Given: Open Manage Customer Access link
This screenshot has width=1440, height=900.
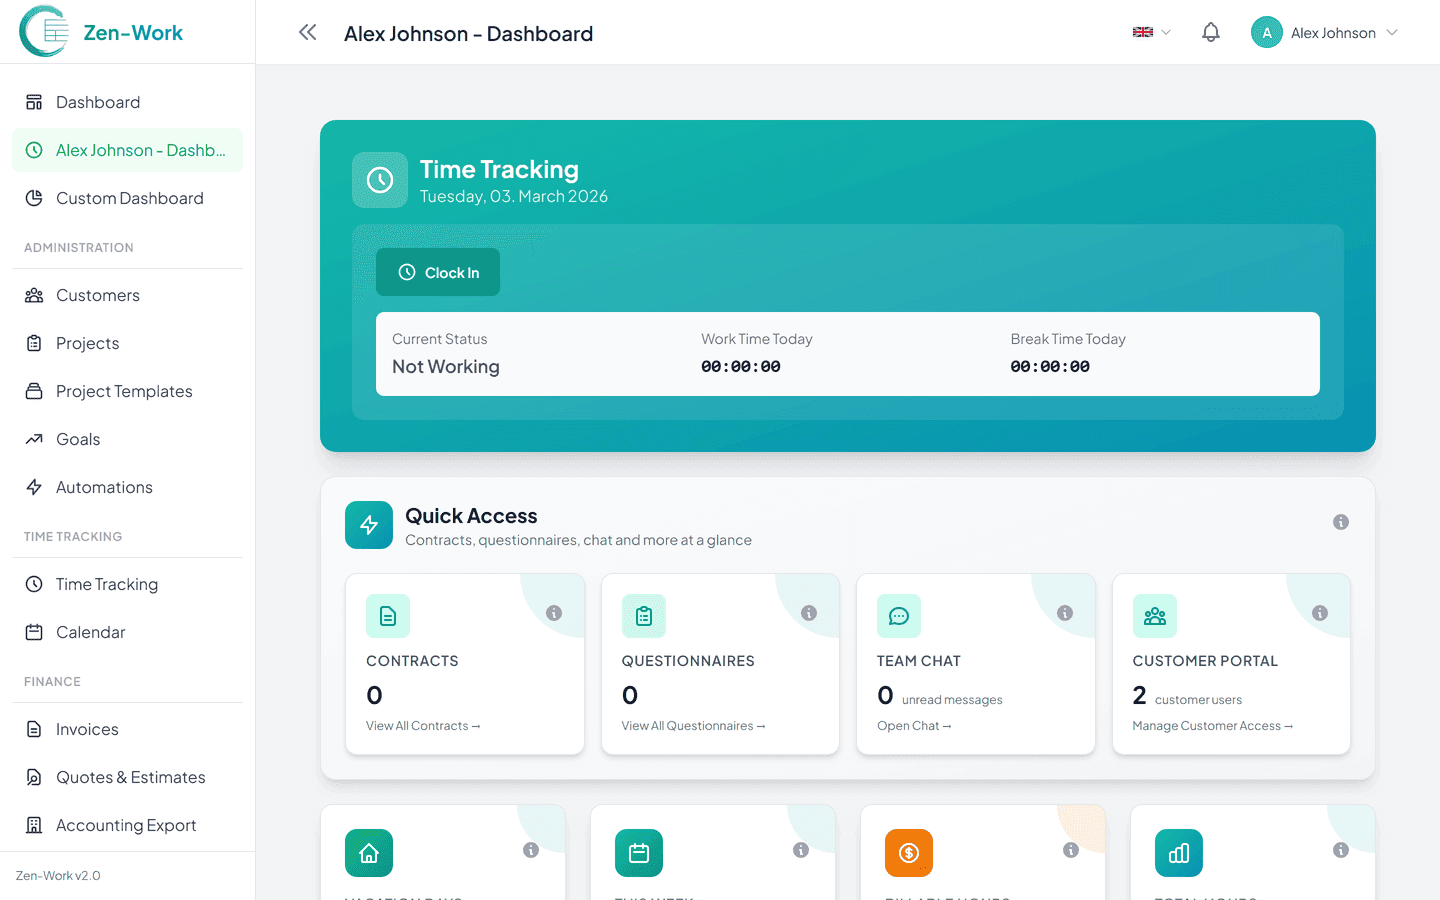Looking at the screenshot, I should (1212, 725).
